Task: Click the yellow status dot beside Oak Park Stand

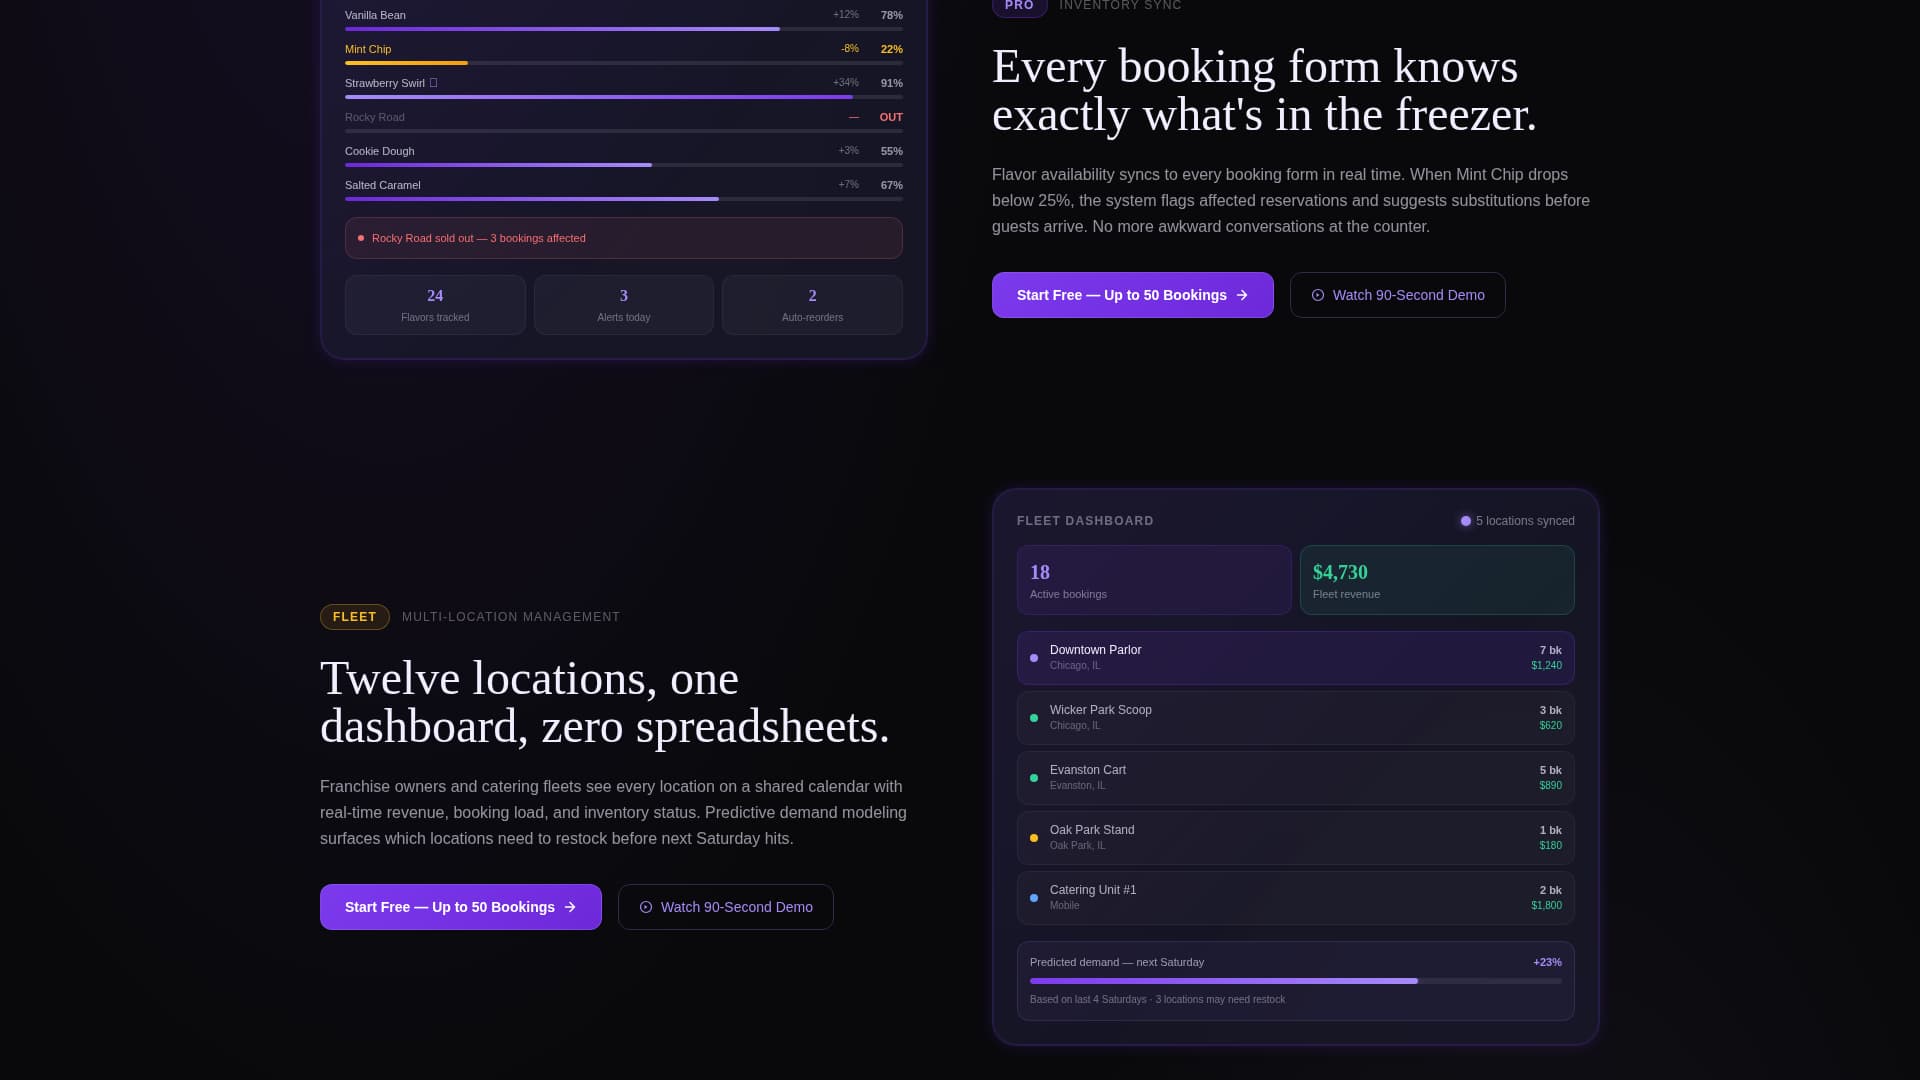Action: pyautogui.click(x=1034, y=838)
